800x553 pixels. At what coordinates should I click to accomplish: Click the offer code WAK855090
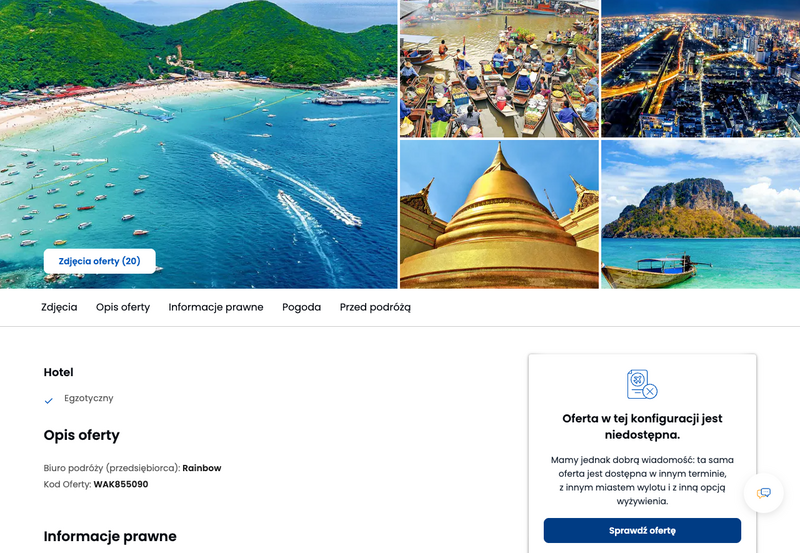click(121, 484)
